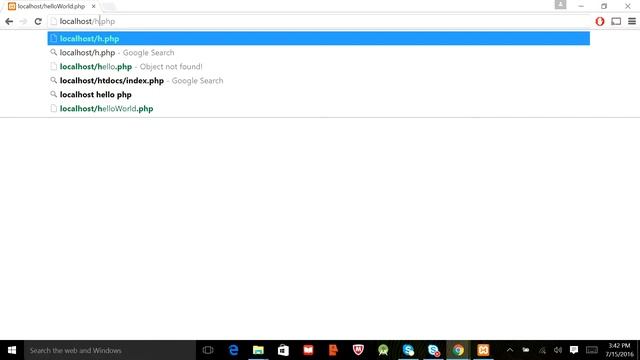
Task: Click the 'Search the web and Windows' box
Action: (110, 350)
